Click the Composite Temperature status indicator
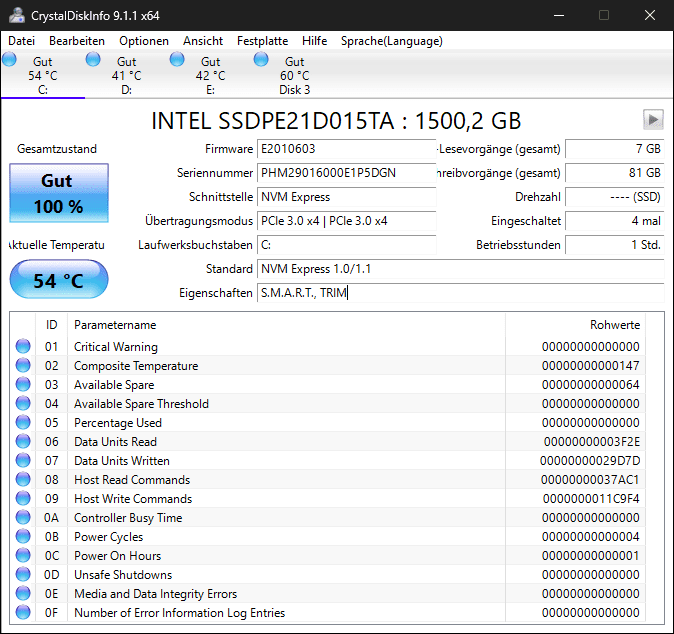 [23, 365]
